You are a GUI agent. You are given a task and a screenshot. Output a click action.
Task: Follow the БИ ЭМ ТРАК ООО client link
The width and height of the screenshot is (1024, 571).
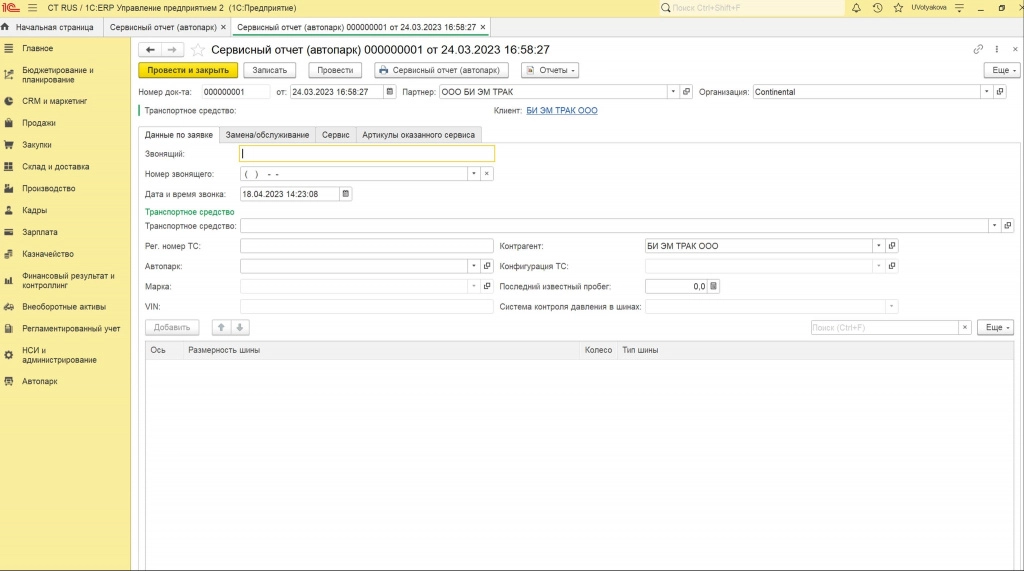tap(561, 111)
